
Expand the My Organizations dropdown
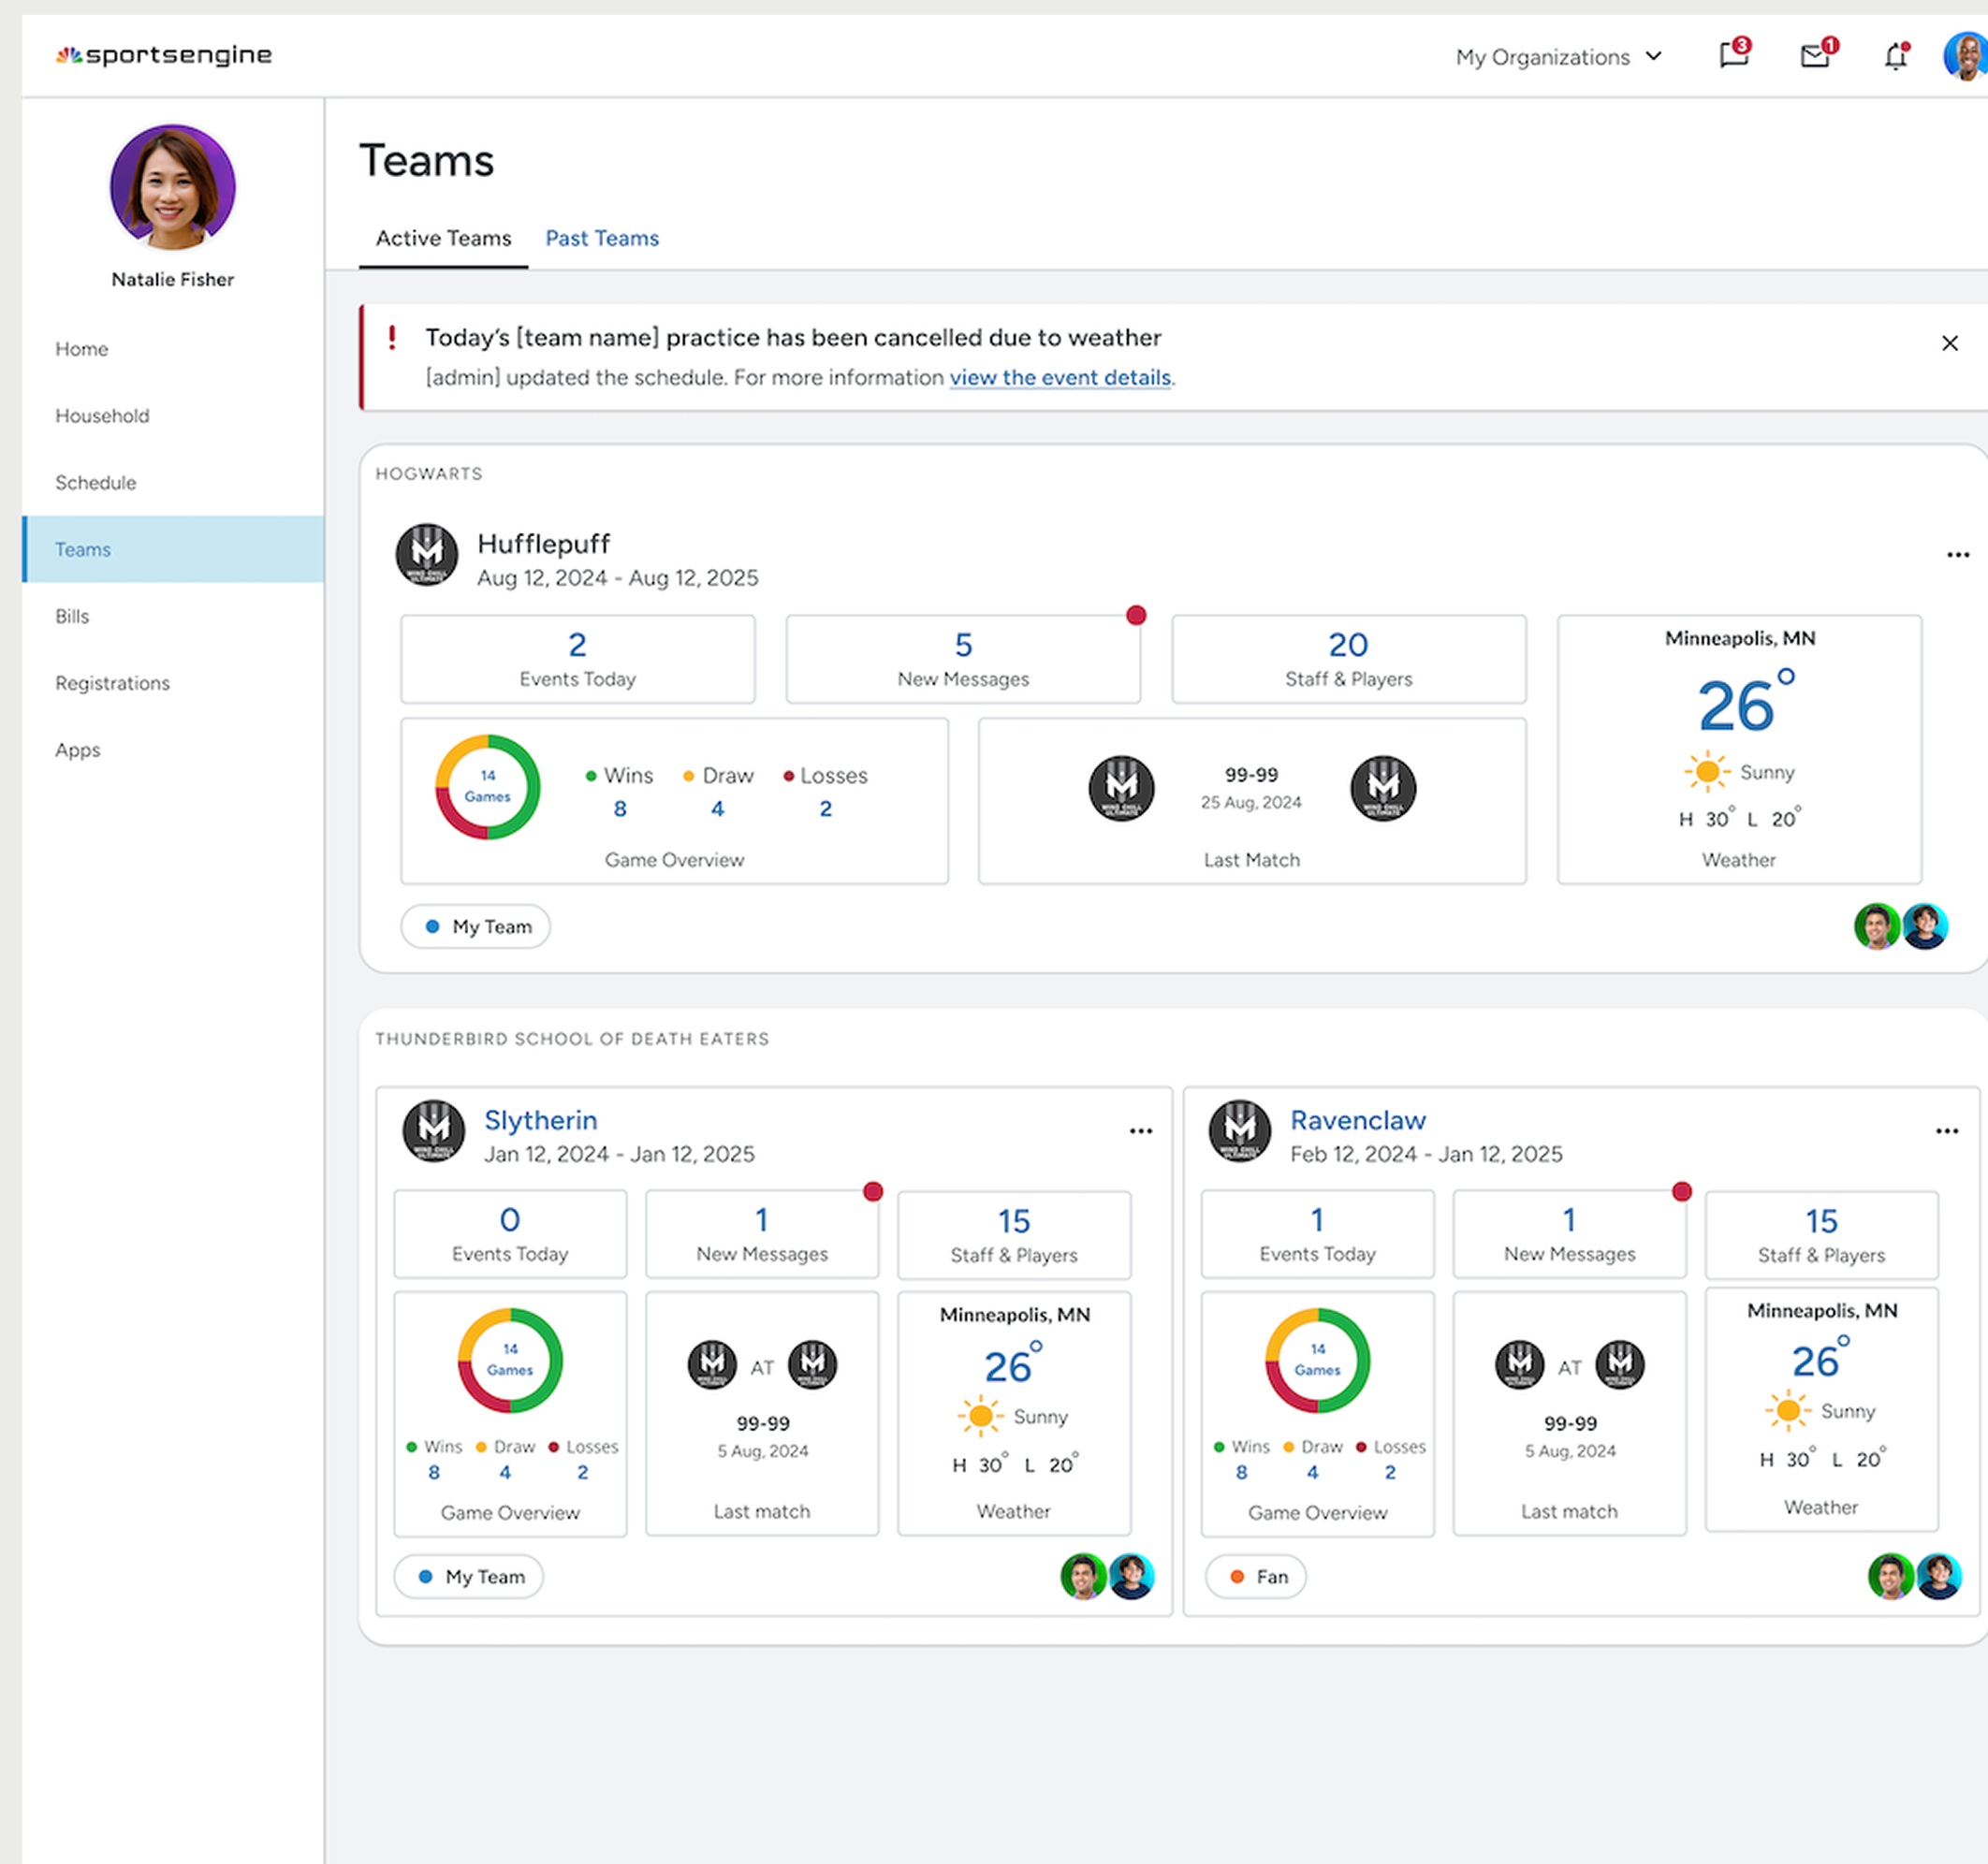[1558, 57]
